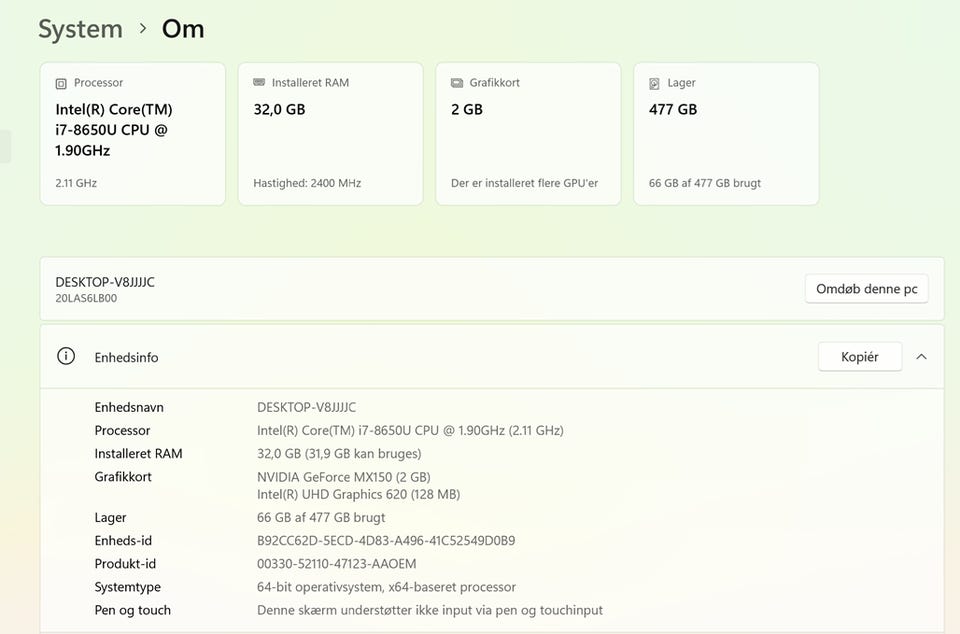The image size is (960, 634).
Task: Click the Omdøb denne pc button
Action: (866, 289)
